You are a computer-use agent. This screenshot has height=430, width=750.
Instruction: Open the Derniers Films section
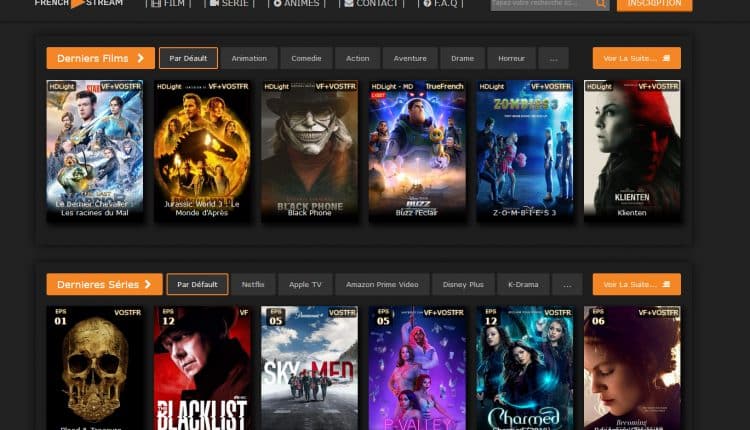100,58
